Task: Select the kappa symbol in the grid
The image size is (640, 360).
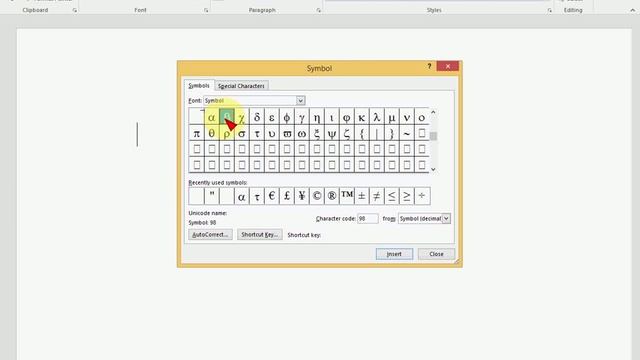Action: coord(362,117)
